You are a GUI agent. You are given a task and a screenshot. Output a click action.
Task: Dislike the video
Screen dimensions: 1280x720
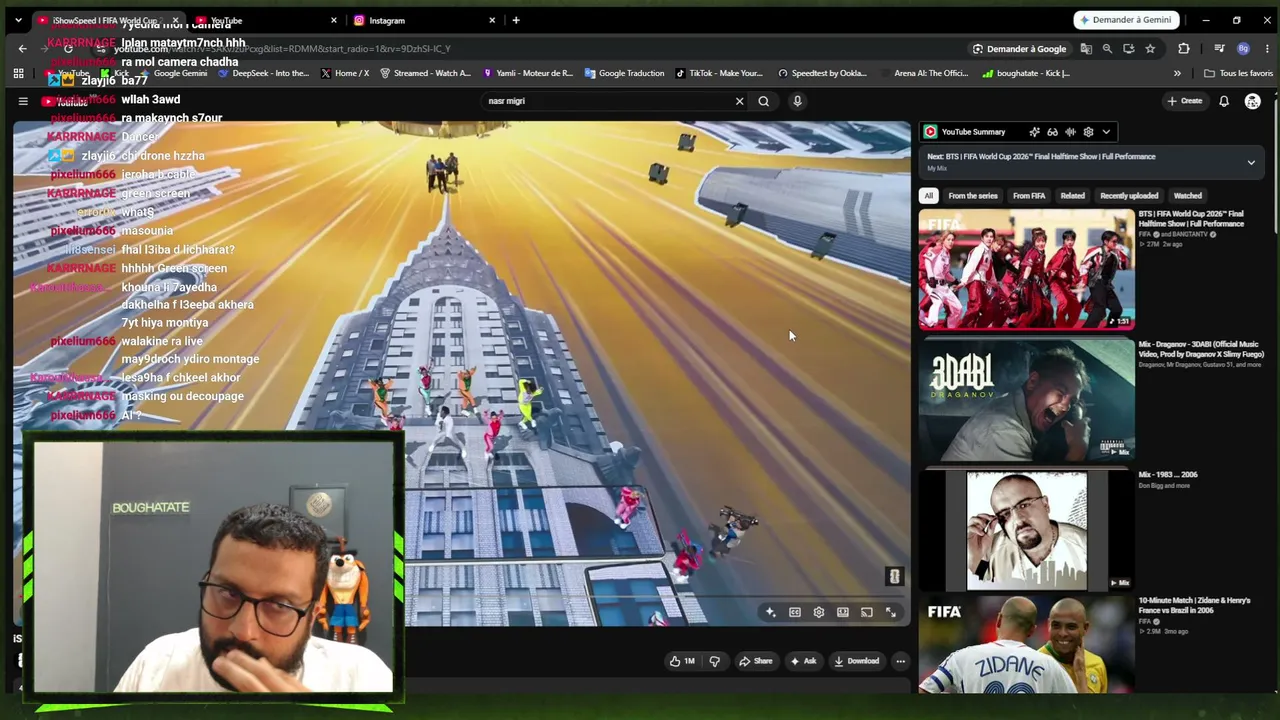click(x=714, y=661)
